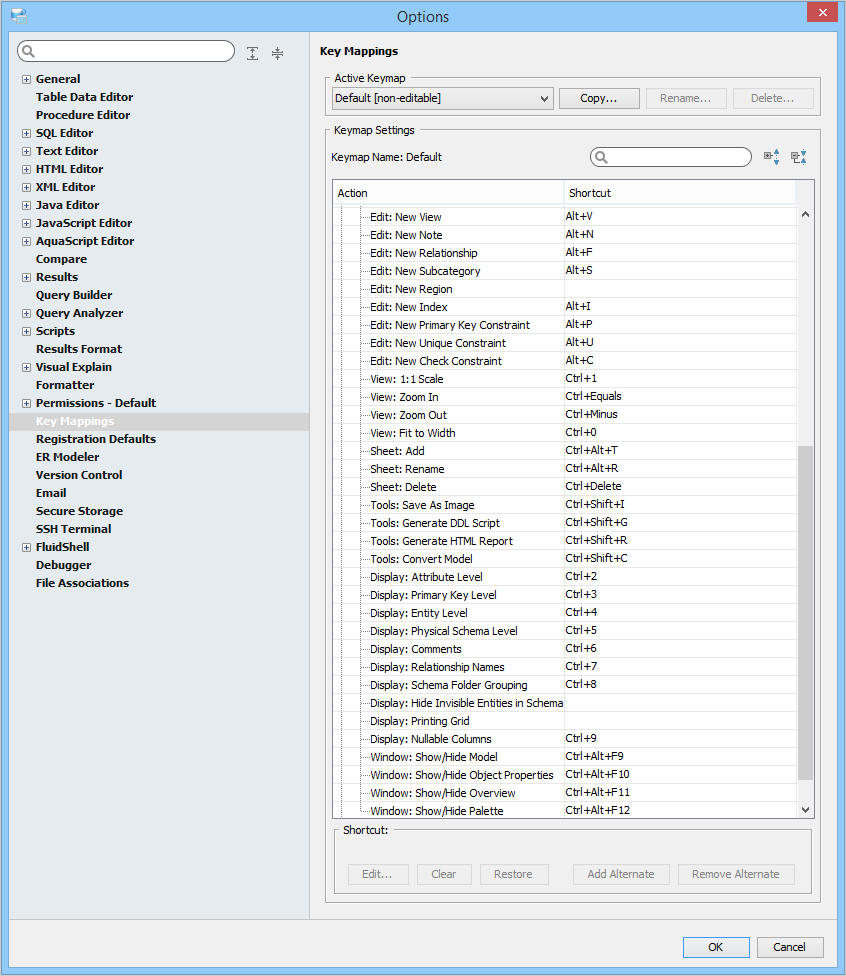Select 'Edit: New View' row
This screenshot has width=846, height=976.
click(565, 217)
